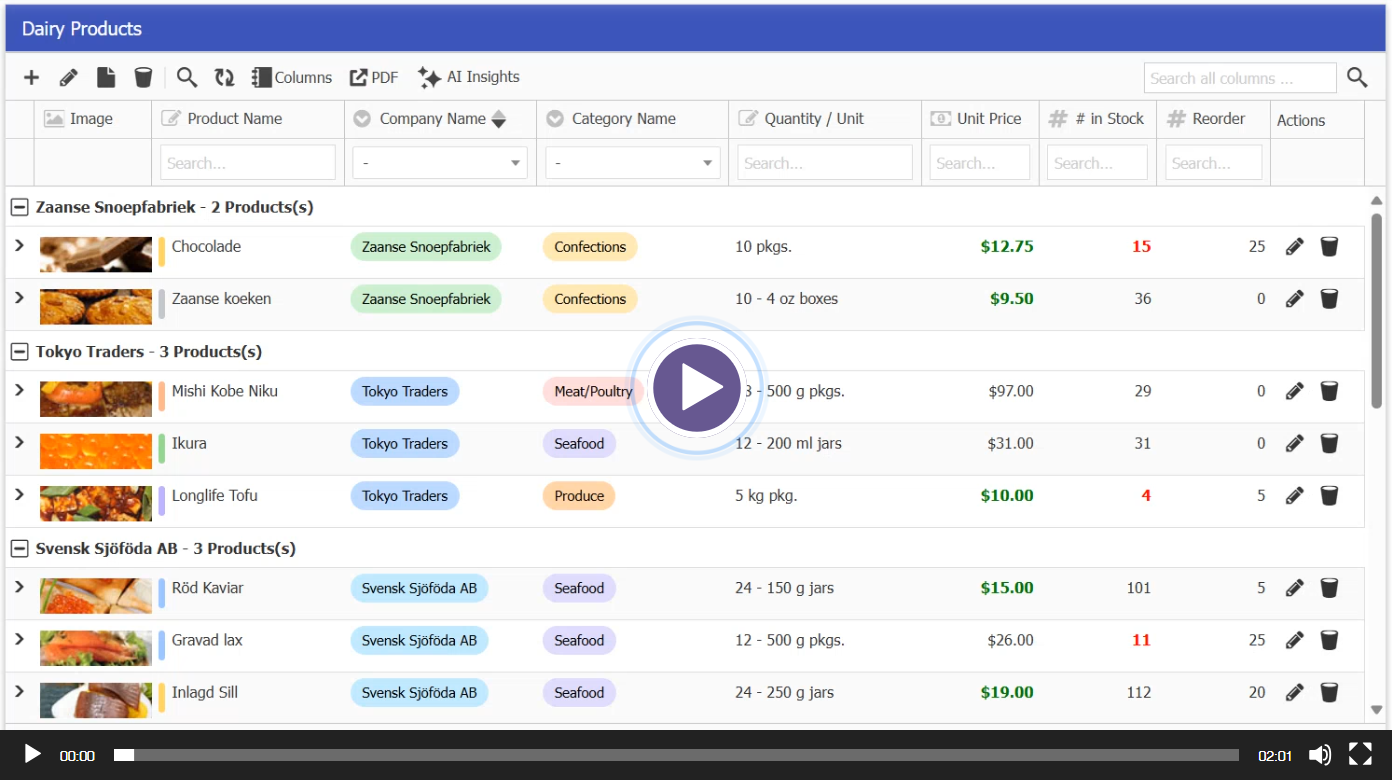This screenshot has height=780, width=1392.
Task: Click Reorder filter search box
Action: pos(1213,163)
